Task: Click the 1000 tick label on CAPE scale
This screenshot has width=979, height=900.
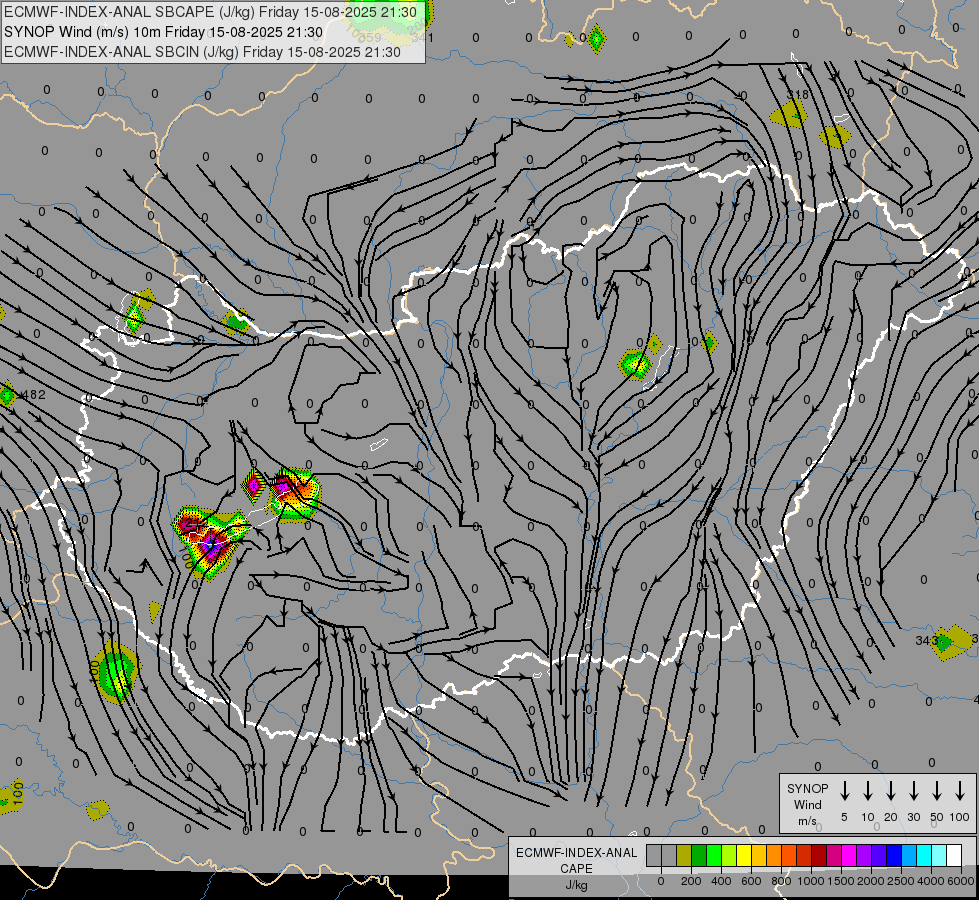Action: [810, 881]
